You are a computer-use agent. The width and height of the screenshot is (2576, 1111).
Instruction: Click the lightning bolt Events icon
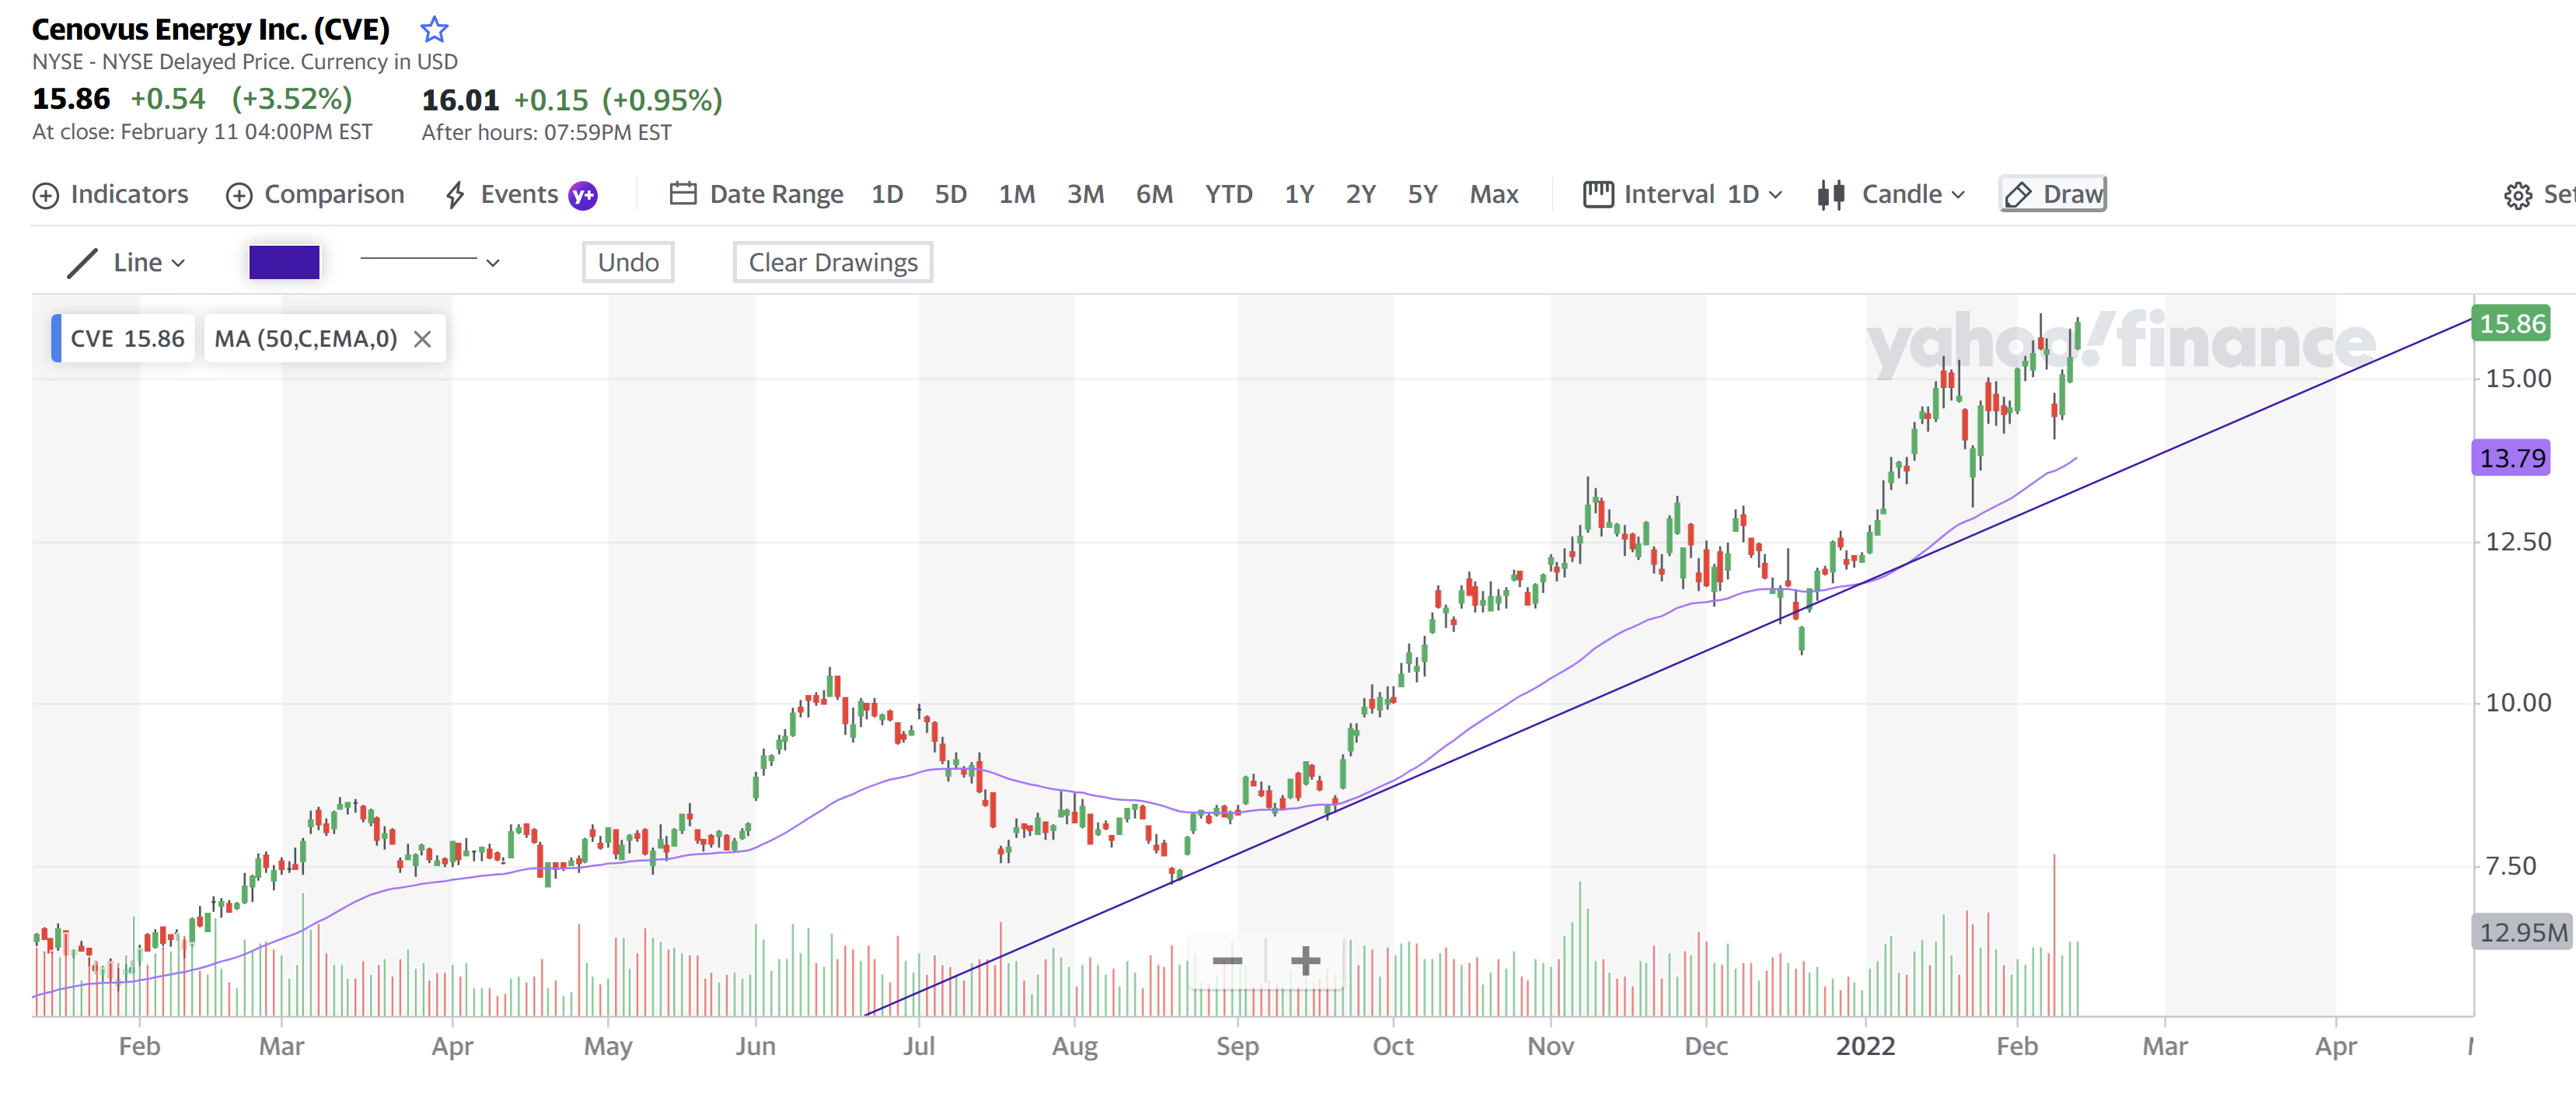[455, 195]
